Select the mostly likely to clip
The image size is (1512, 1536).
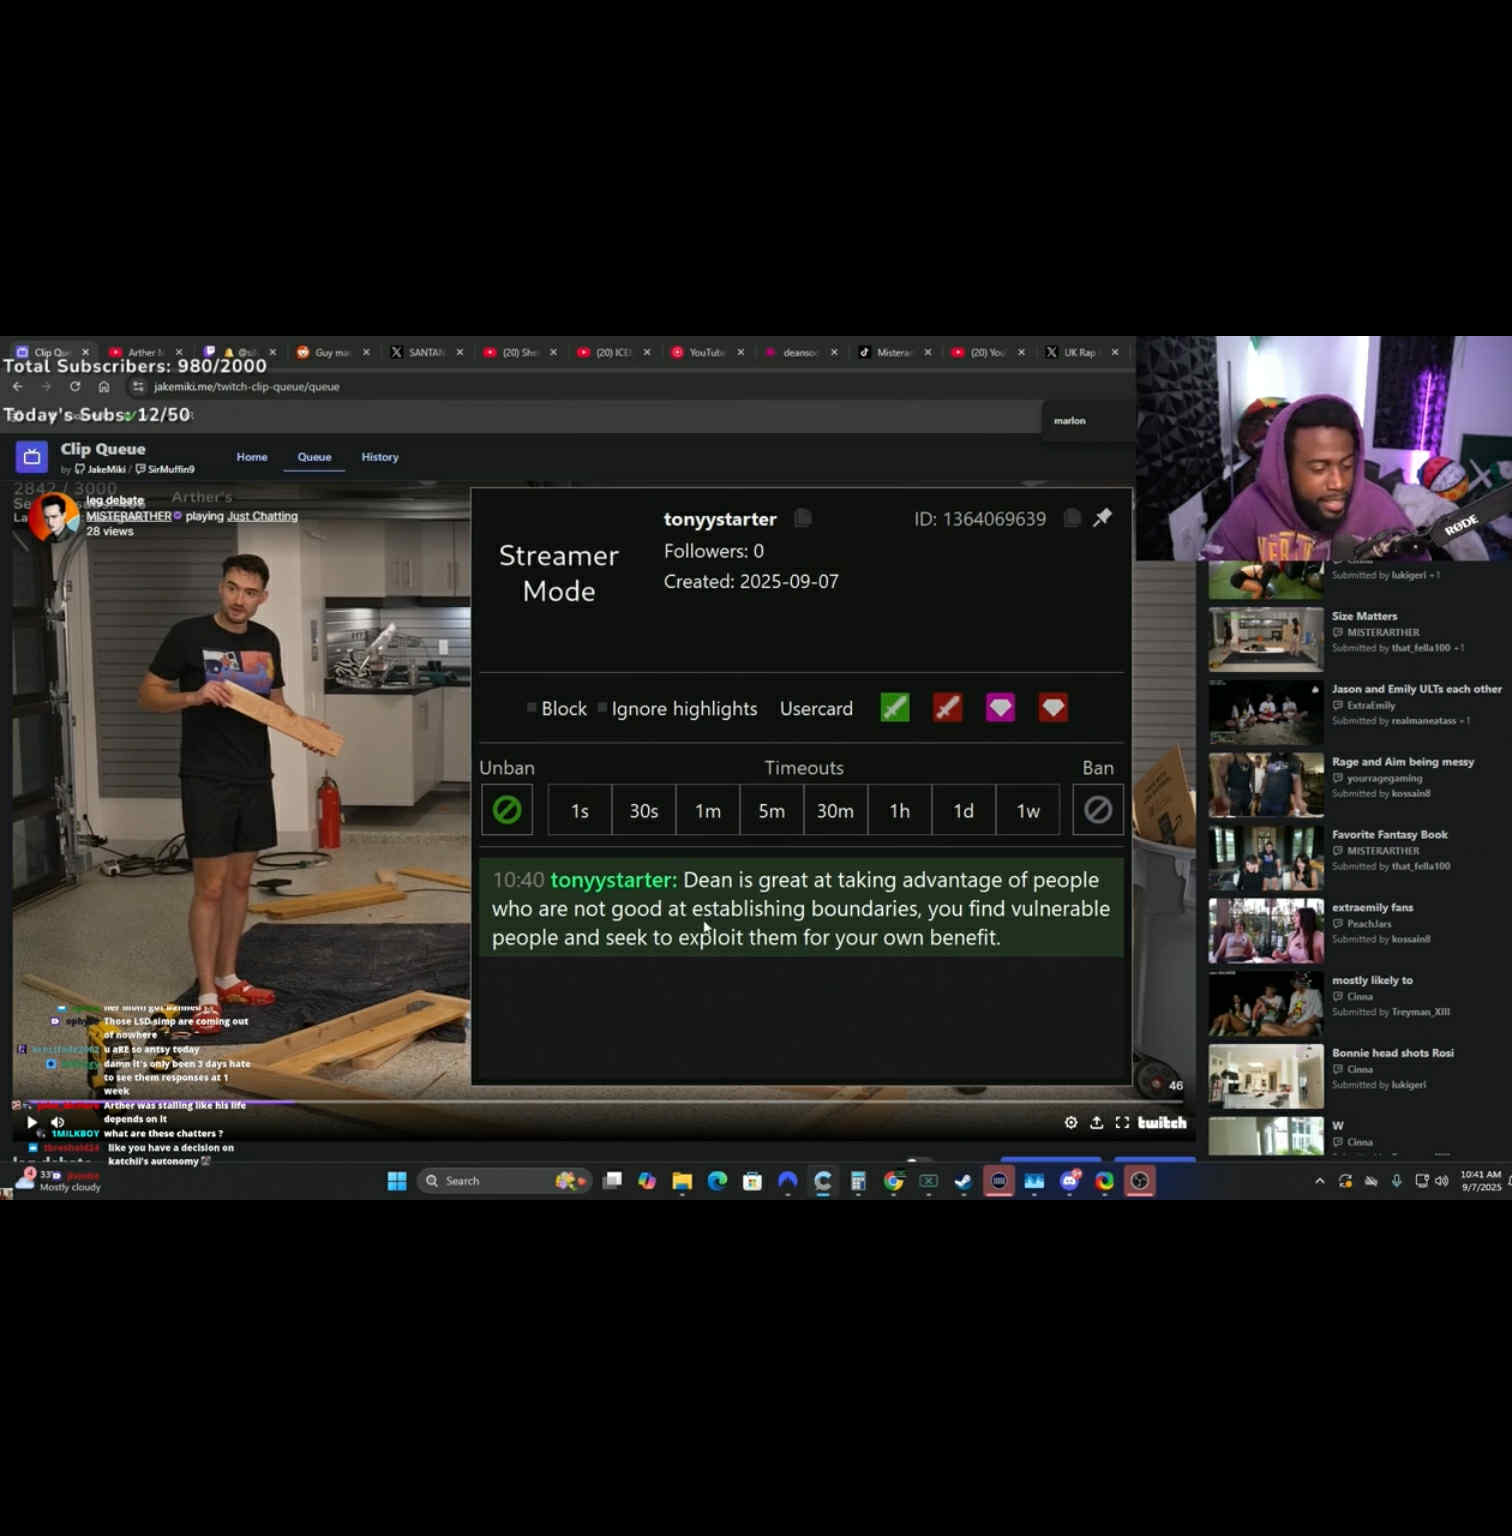point(1266,1003)
